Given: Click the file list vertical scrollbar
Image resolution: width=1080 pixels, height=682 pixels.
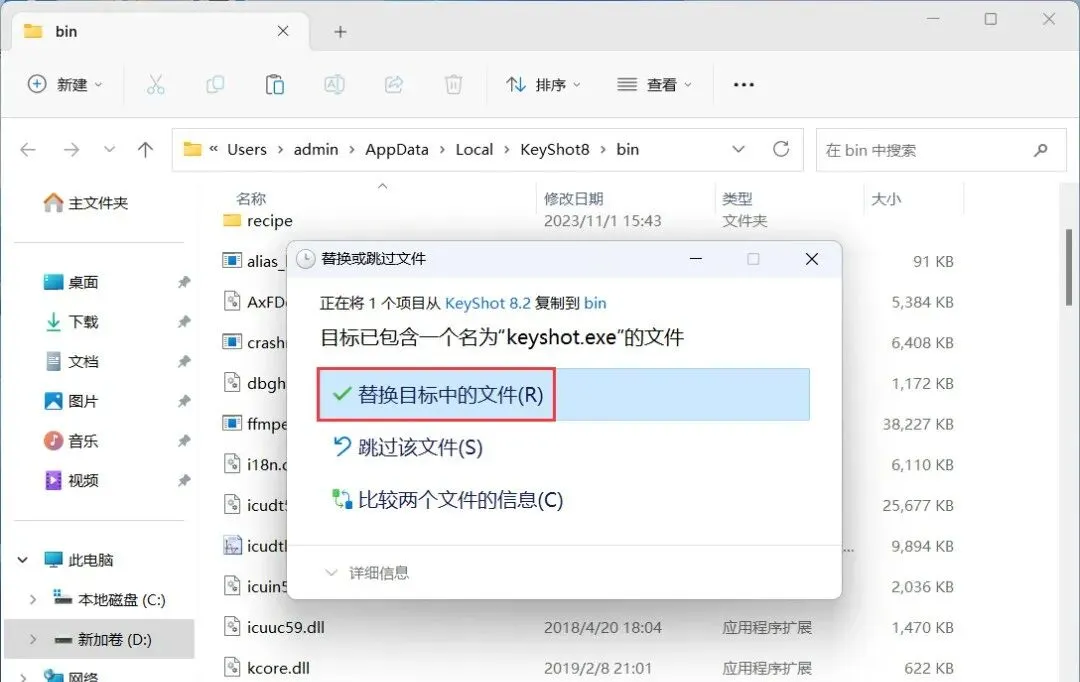Looking at the screenshot, I should point(1069,267).
